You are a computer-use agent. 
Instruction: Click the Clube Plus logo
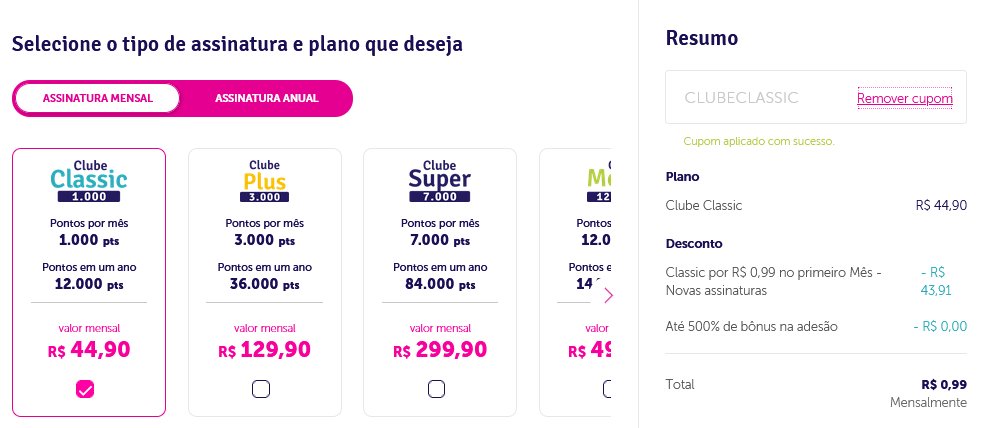tap(264, 181)
